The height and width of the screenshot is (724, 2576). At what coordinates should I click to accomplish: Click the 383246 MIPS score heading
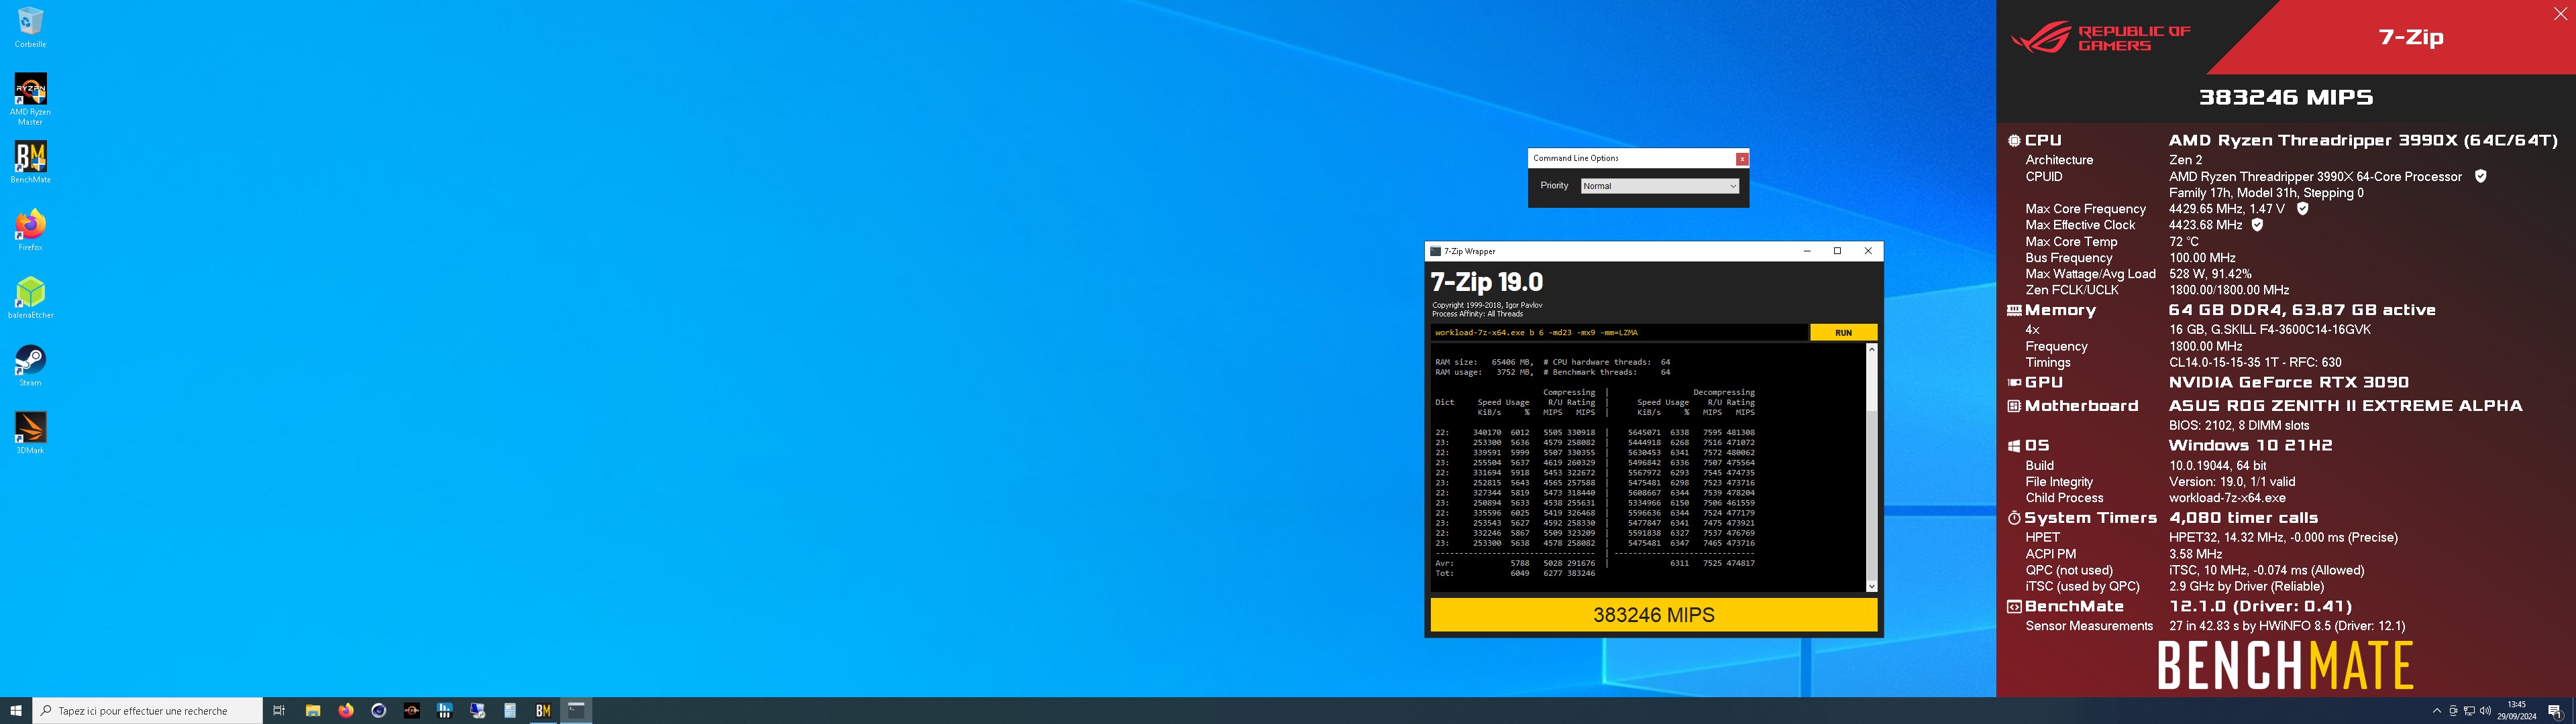(2285, 97)
